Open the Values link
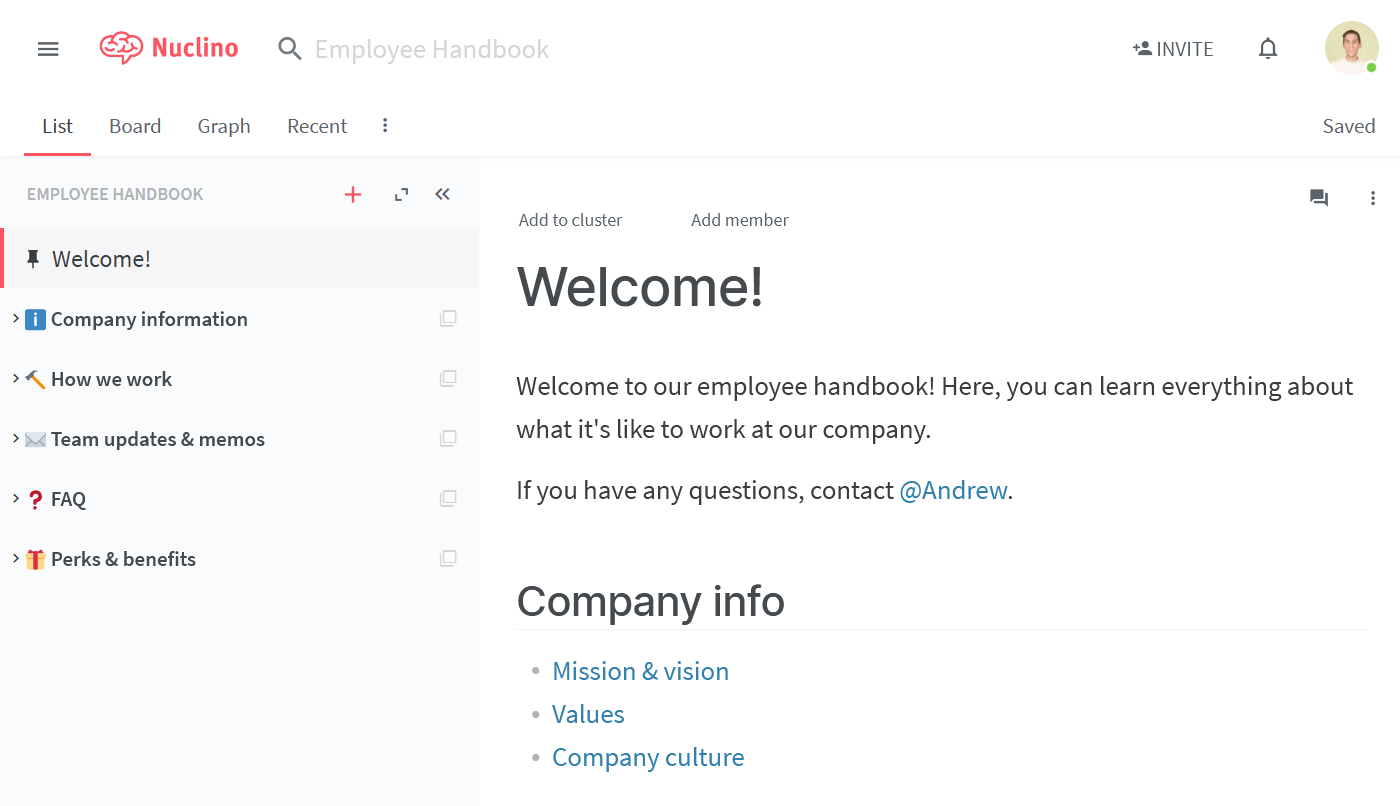1400x806 pixels. 588,714
